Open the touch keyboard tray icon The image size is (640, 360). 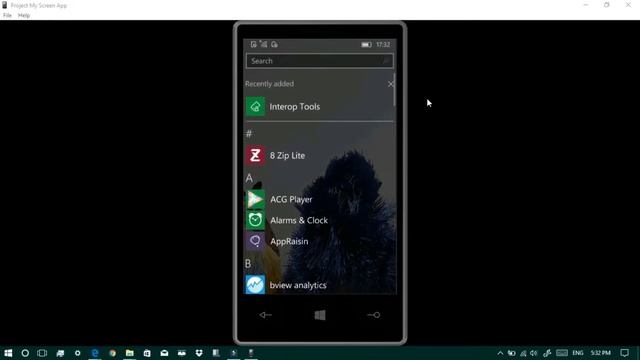562,353
